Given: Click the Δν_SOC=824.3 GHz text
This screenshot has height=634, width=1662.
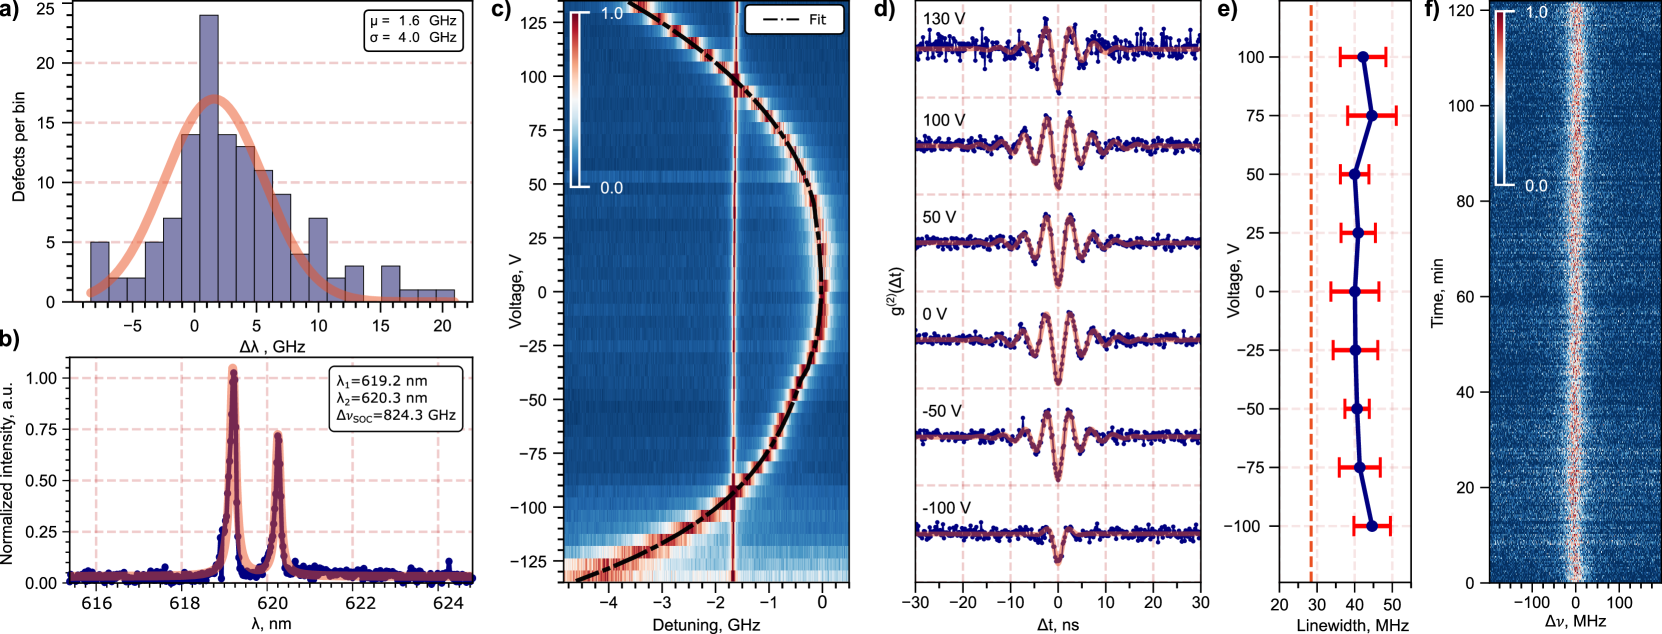Looking at the screenshot, I should [x=396, y=415].
